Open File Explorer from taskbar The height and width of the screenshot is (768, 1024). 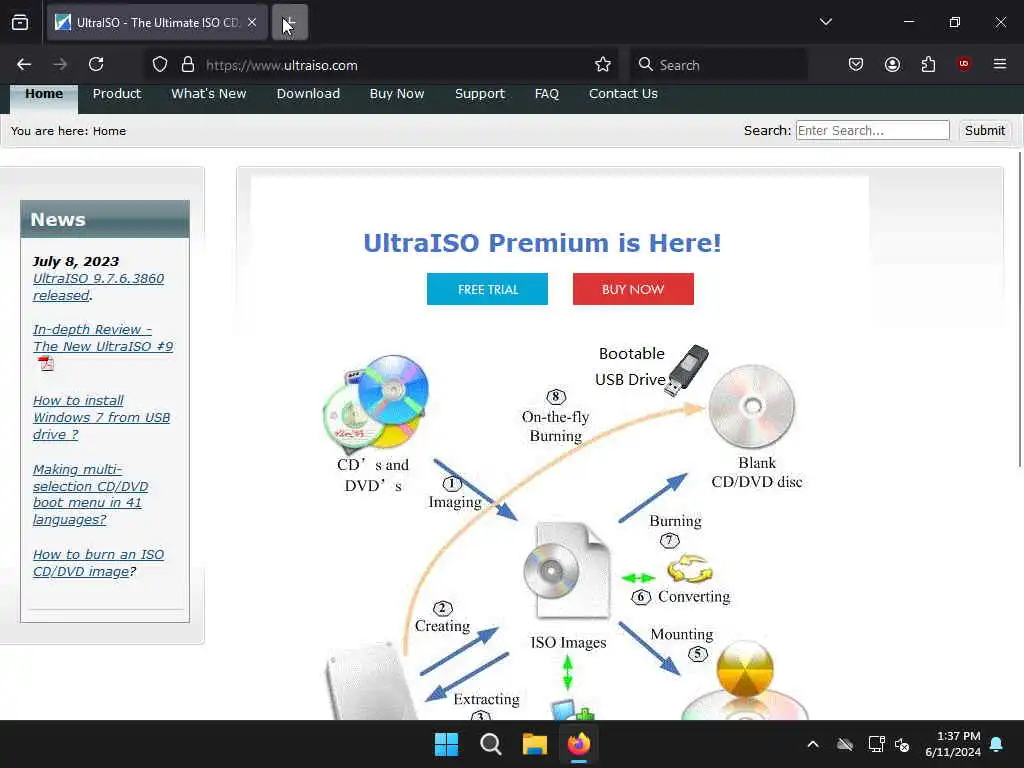534,744
